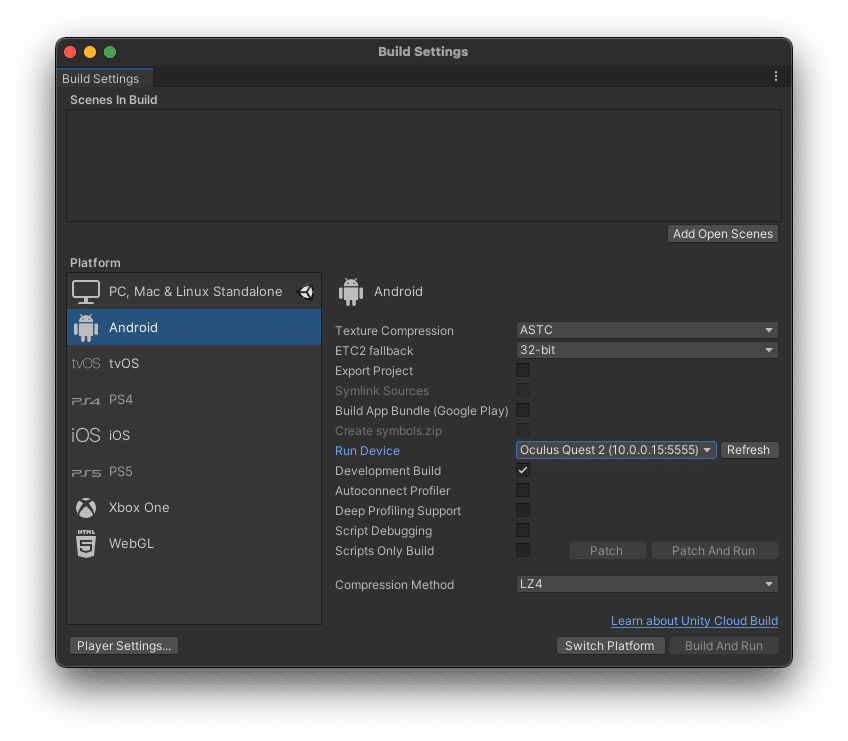The width and height of the screenshot is (848, 741).
Task: Click the Unity logo beside PC Standalone
Action: pyautogui.click(x=306, y=292)
